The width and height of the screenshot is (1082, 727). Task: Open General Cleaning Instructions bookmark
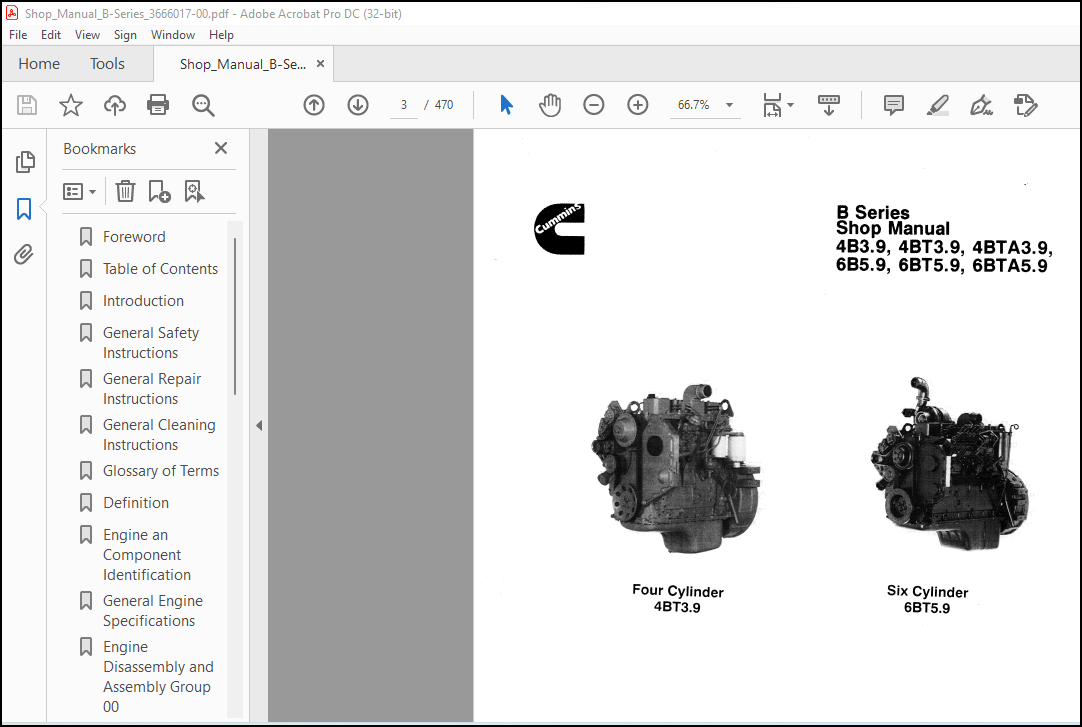click(x=159, y=435)
